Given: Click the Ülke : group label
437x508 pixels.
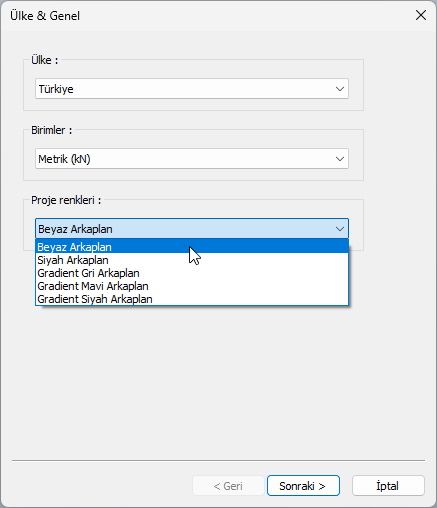Looking at the screenshot, I should pos(45,60).
